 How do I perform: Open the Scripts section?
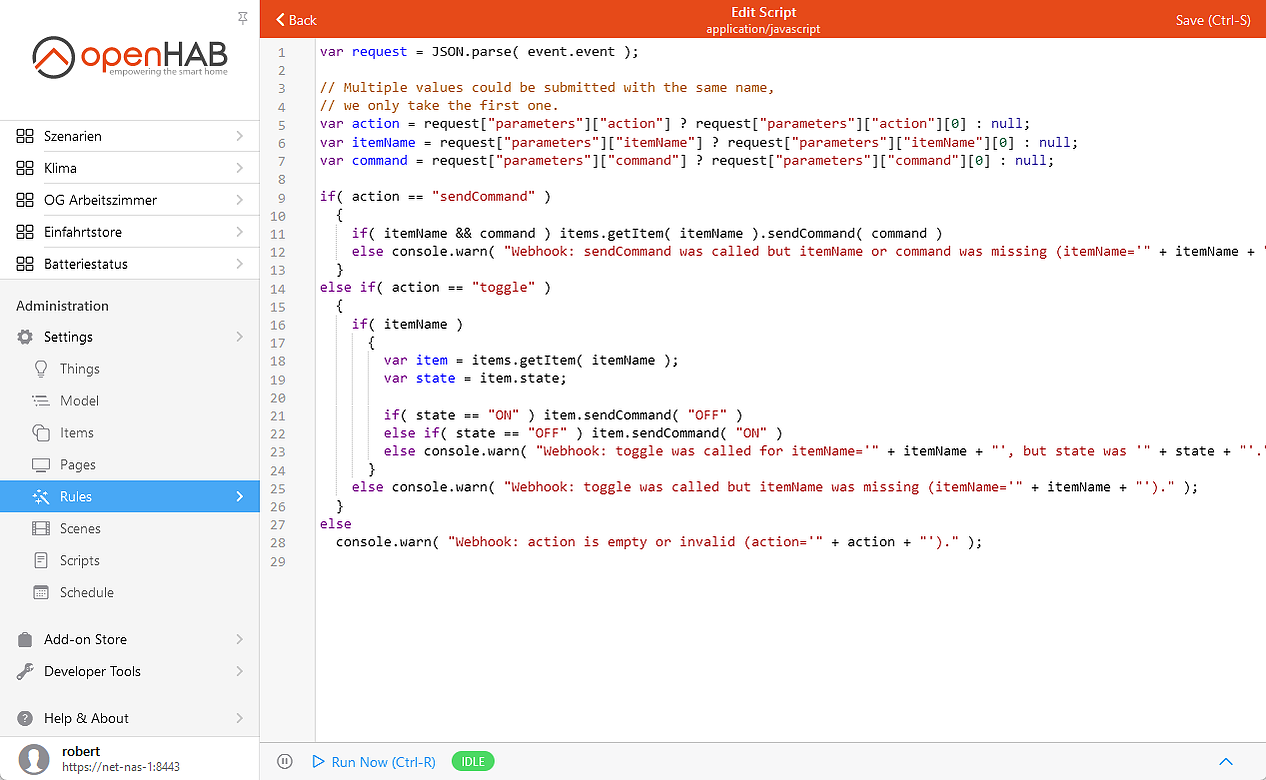pos(130,561)
